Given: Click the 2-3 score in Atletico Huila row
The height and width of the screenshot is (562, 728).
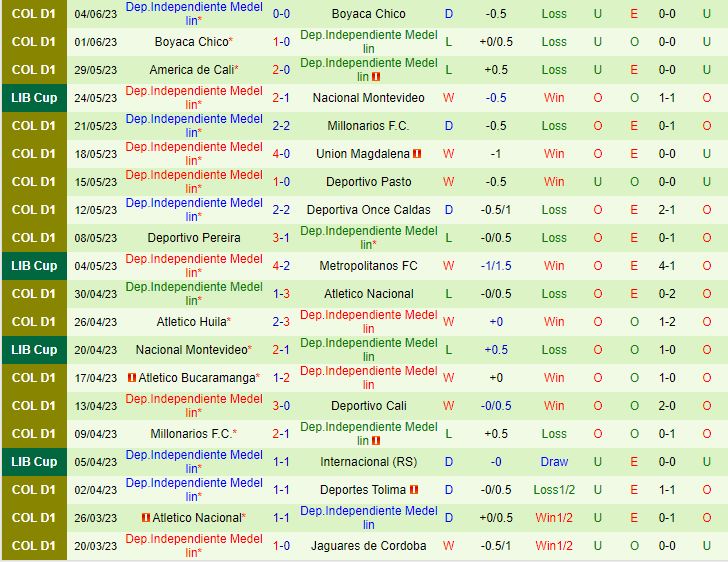Looking at the screenshot, I should click(x=281, y=322).
